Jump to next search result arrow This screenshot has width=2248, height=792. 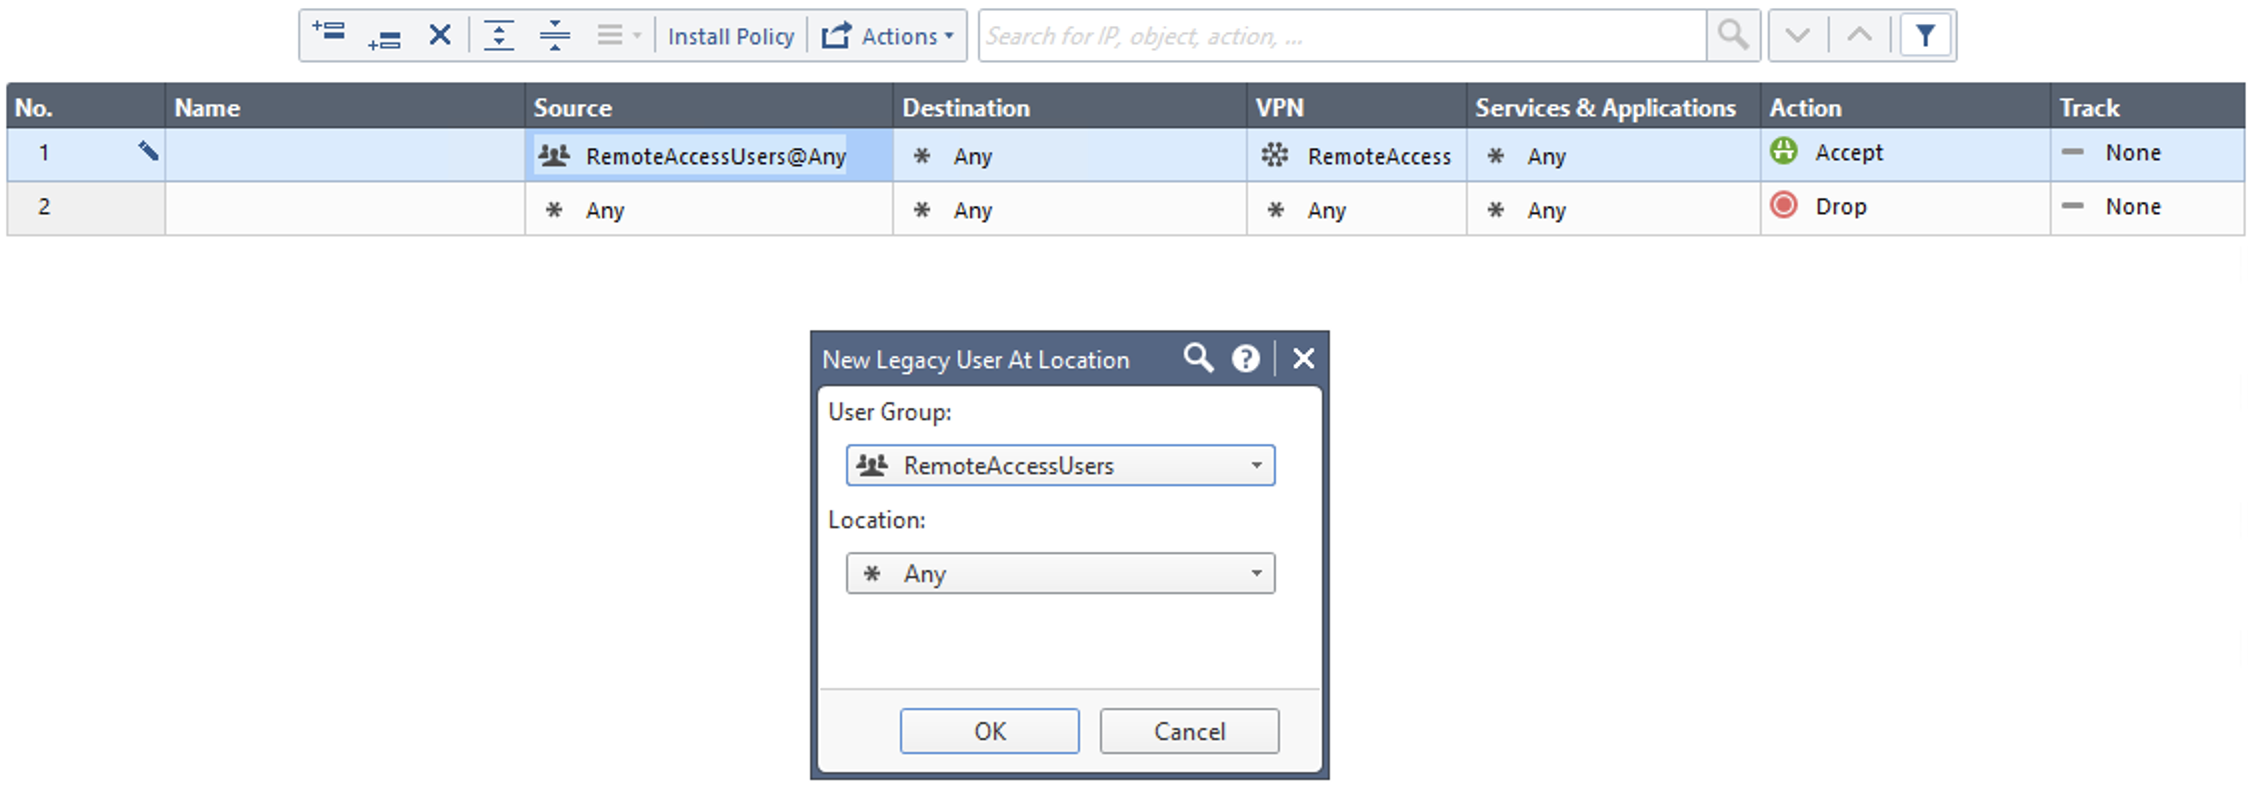click(x=1797, y=36)
